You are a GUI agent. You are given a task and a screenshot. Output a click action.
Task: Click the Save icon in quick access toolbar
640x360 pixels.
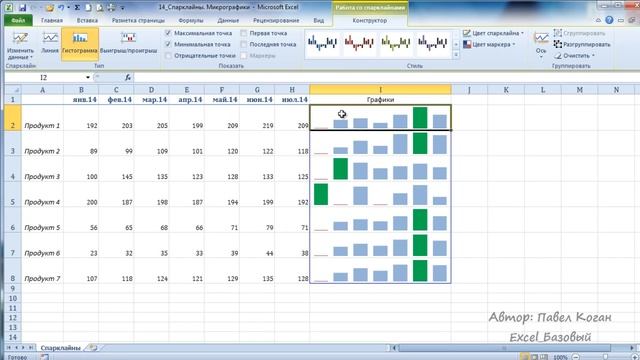tap(22, 8)
